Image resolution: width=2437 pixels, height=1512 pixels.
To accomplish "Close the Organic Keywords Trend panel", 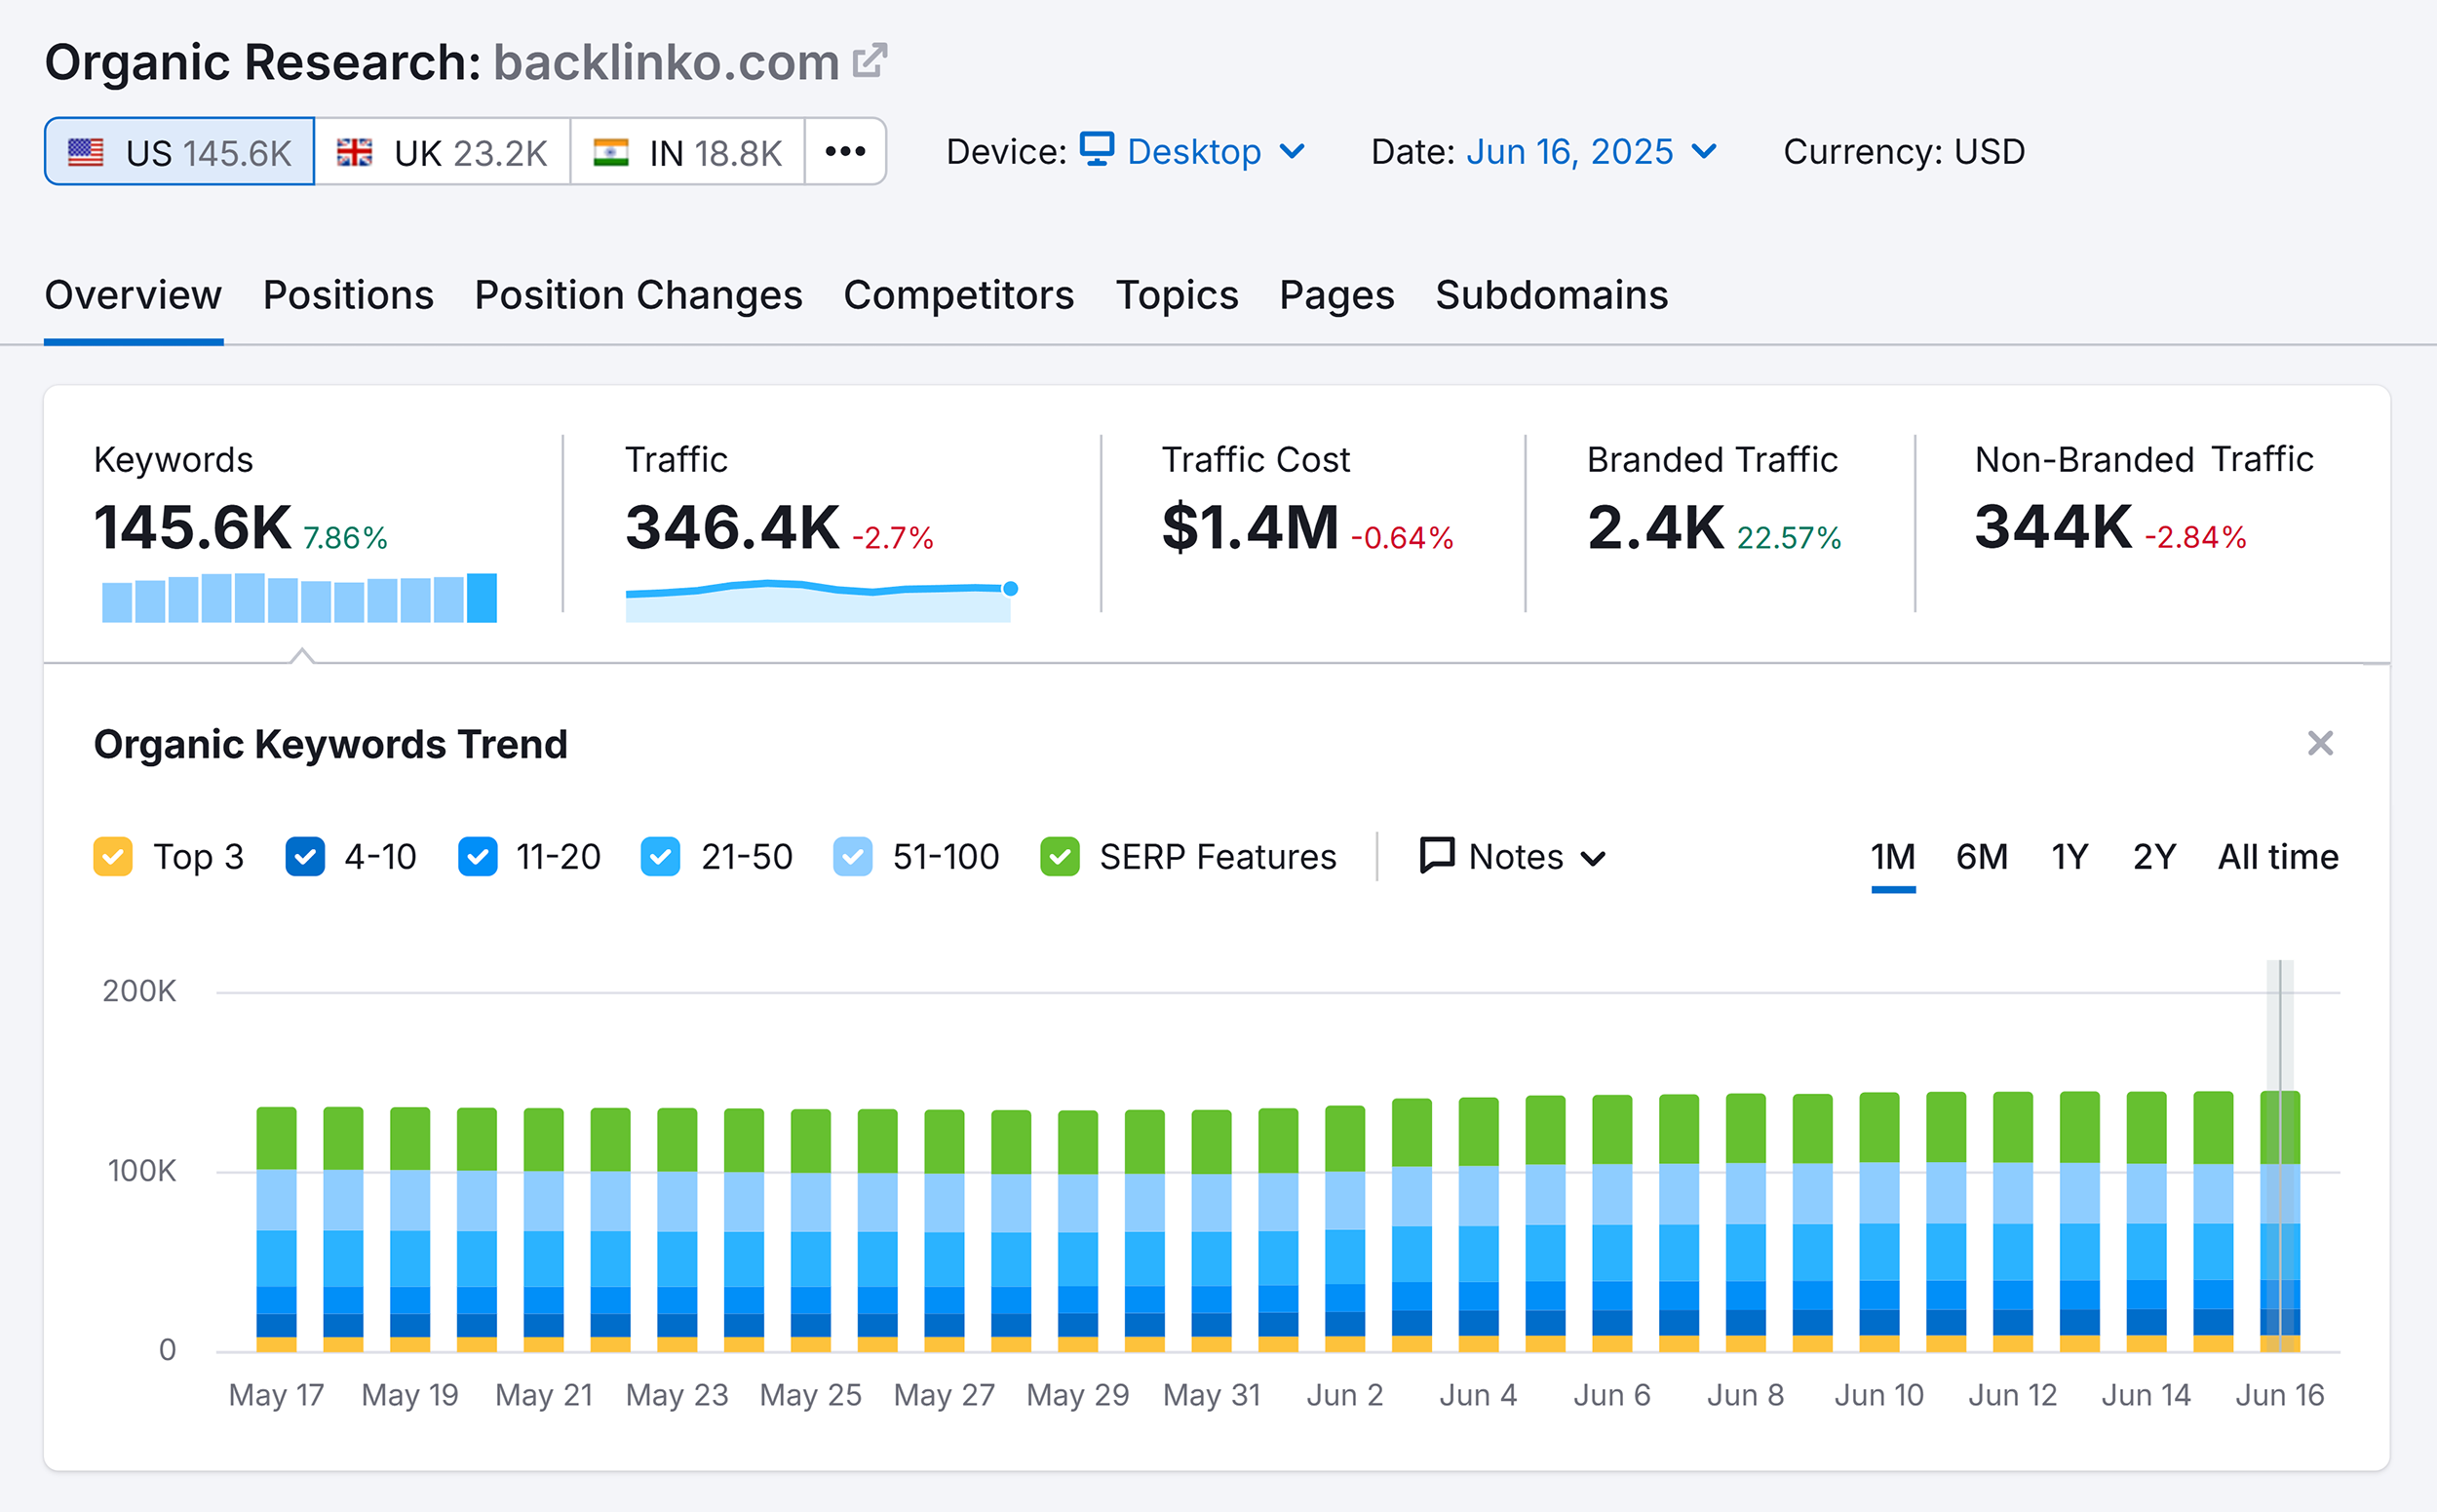I will pos(2320,744).
